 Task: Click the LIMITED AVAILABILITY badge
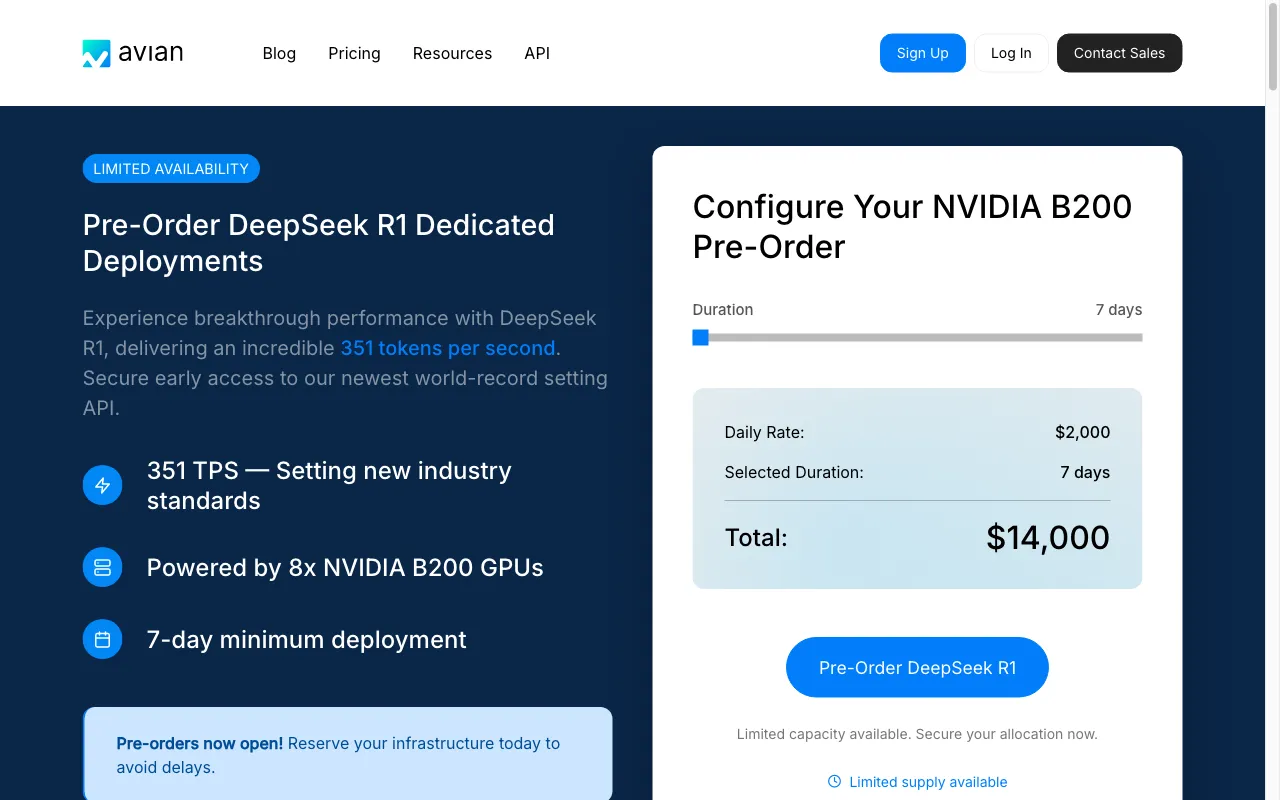point(171,168)
